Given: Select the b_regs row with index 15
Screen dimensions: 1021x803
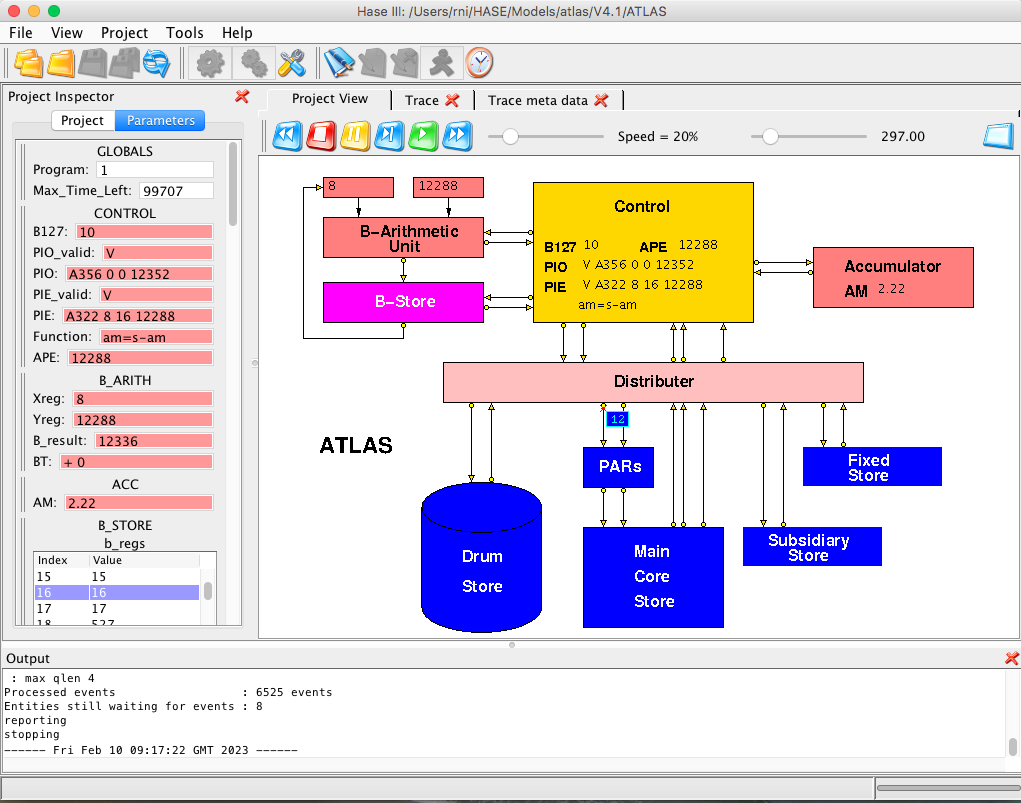Looking at the screenshot, I should (x=117, y=576).
